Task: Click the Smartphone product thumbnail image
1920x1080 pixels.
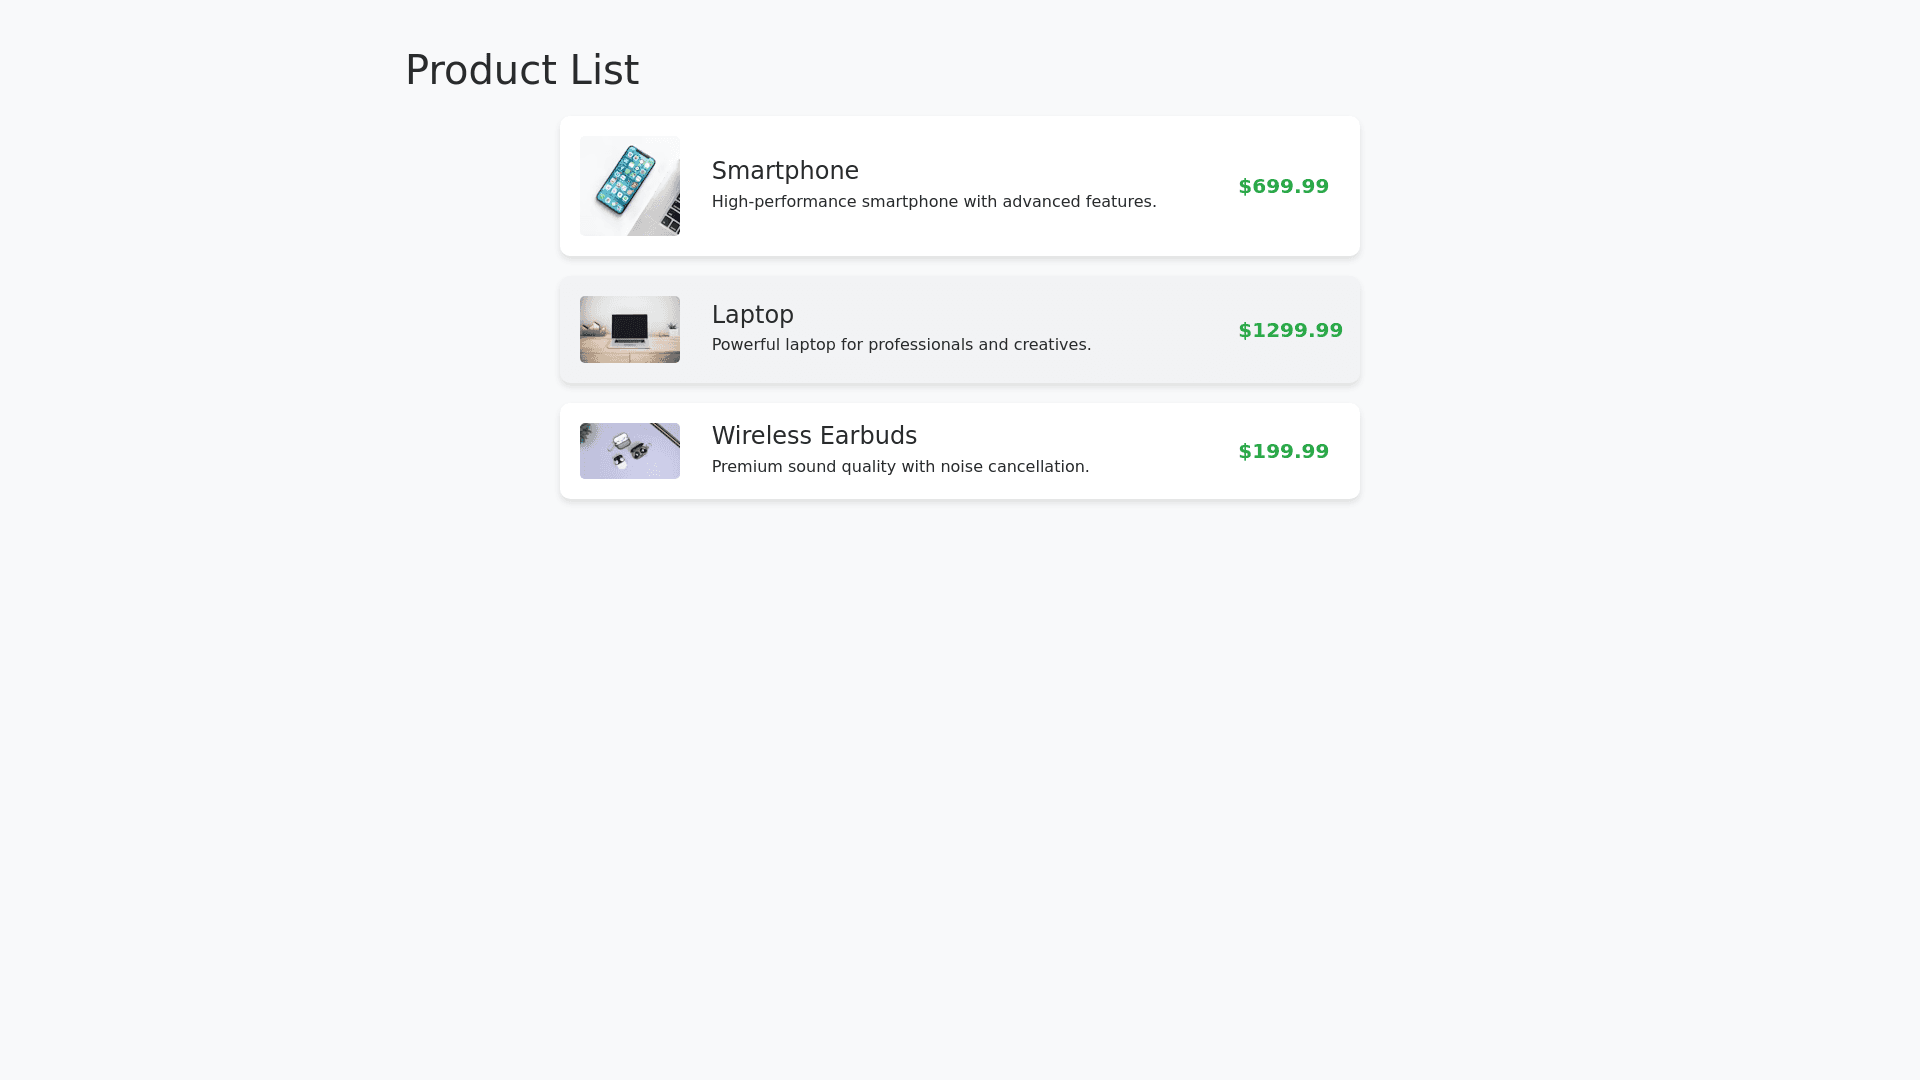Action: [630, 186]
